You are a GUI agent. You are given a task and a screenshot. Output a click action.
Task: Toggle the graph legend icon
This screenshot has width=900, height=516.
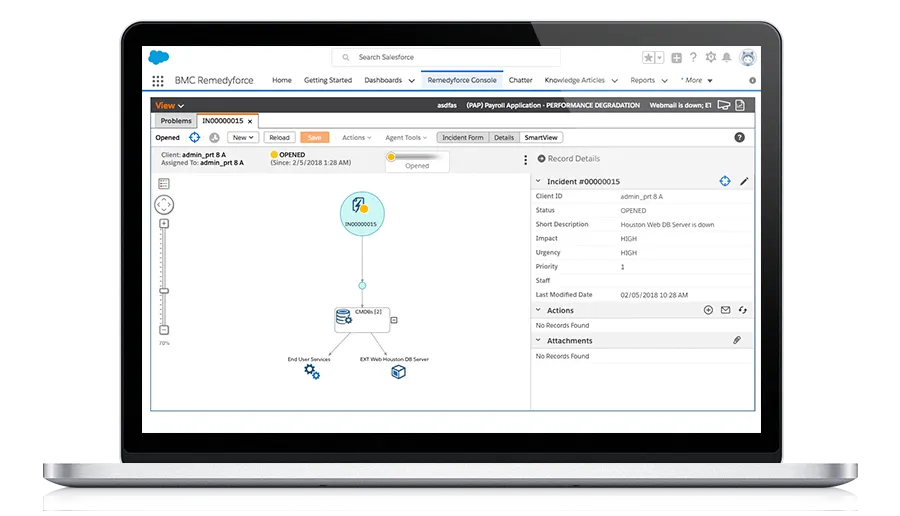point(164,184)
